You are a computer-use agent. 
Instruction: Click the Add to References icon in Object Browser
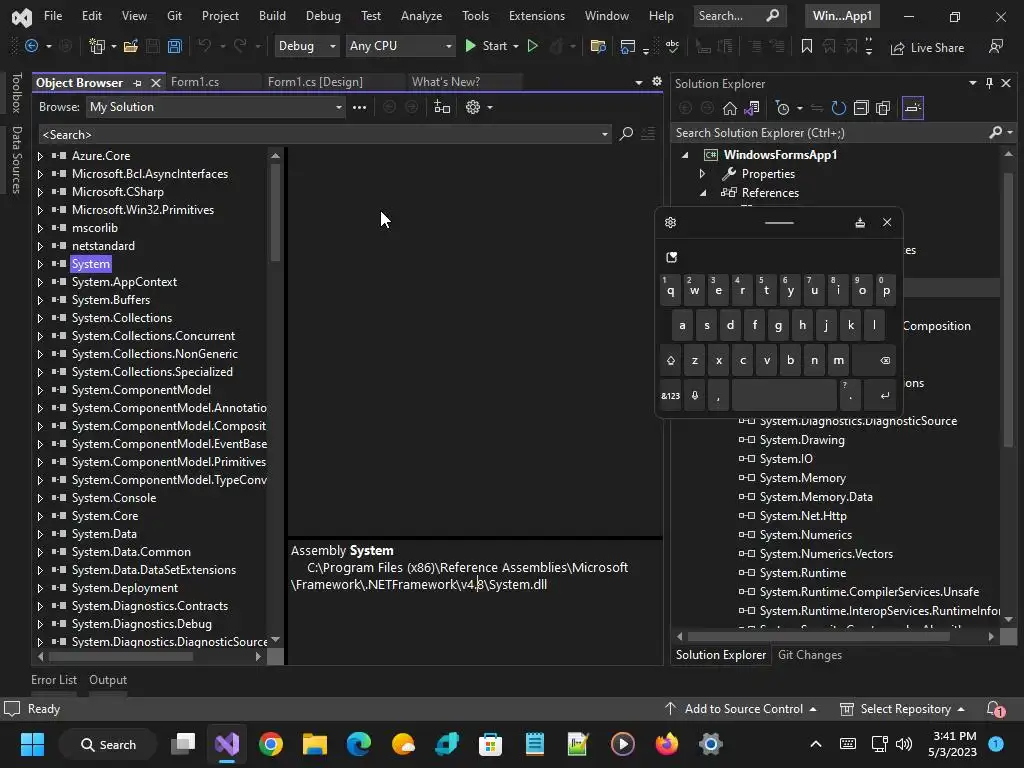click(442, 107)
